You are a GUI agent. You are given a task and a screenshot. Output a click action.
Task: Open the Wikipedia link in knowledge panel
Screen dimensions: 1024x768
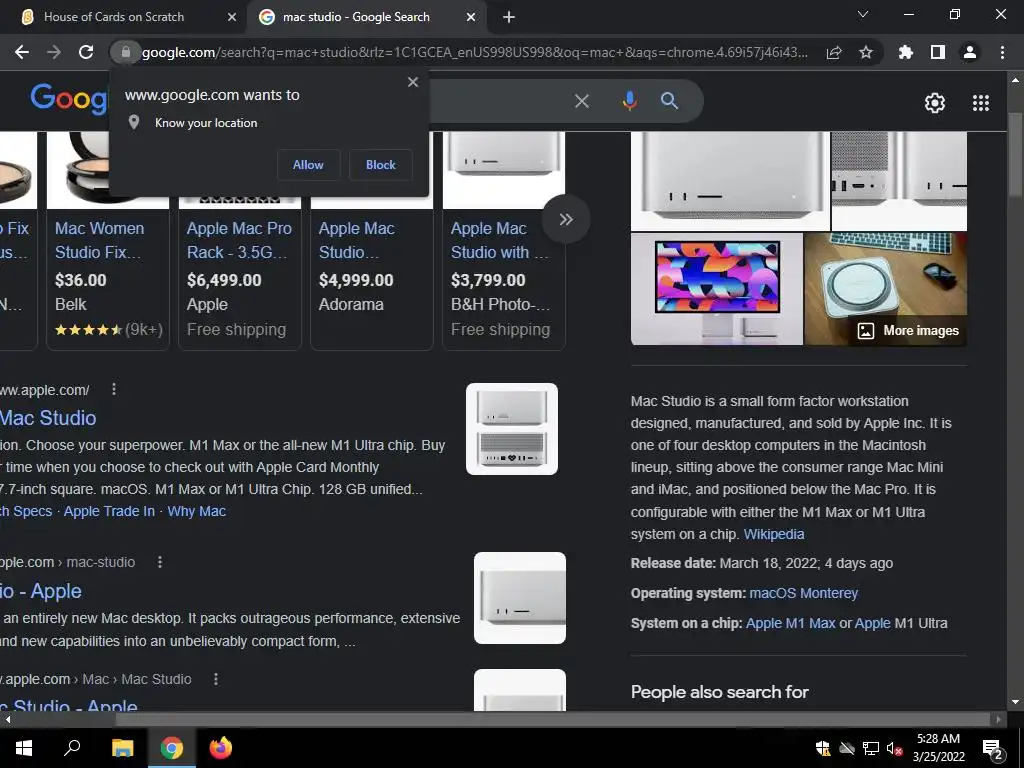point(774,534)
